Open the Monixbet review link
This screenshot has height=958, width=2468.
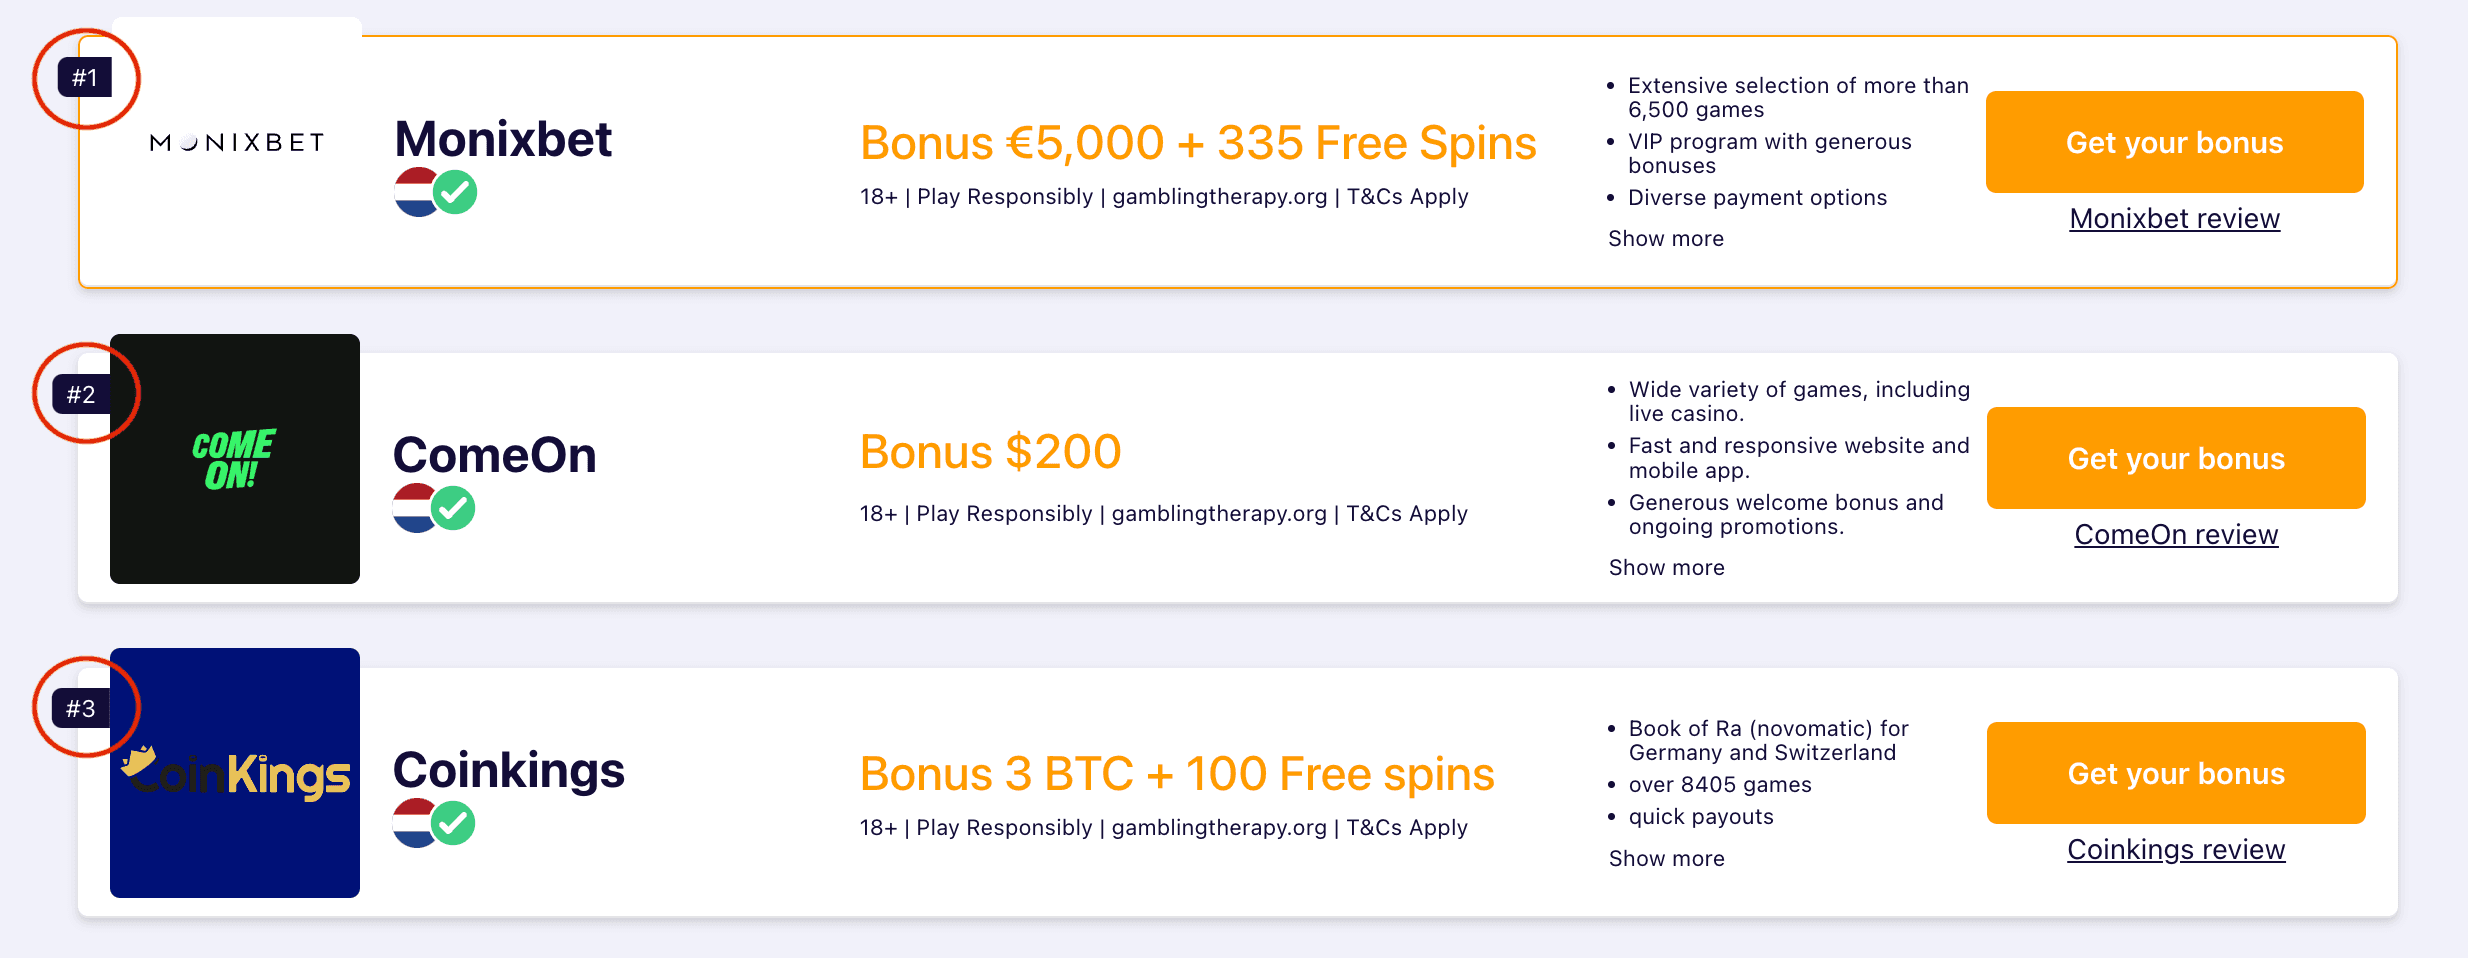point(2175,219)
